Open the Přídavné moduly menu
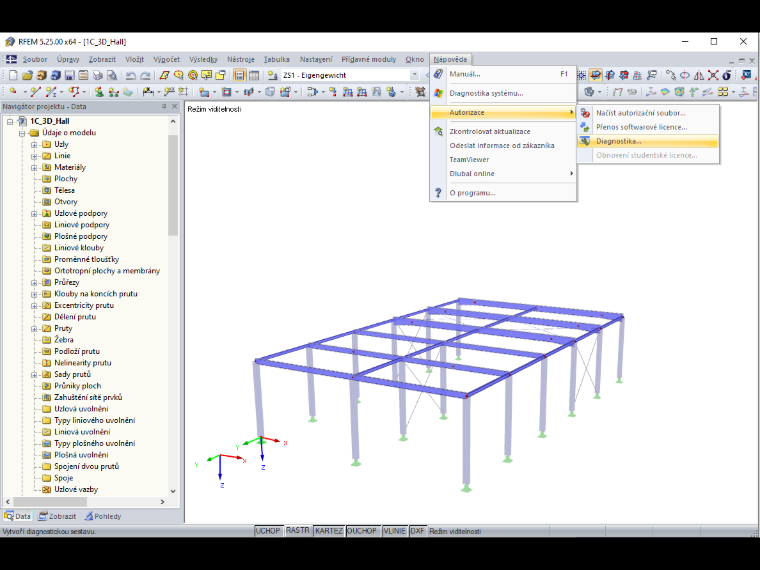Image resolution: width=760 pixels, height=570 pixels. (368, 60)
